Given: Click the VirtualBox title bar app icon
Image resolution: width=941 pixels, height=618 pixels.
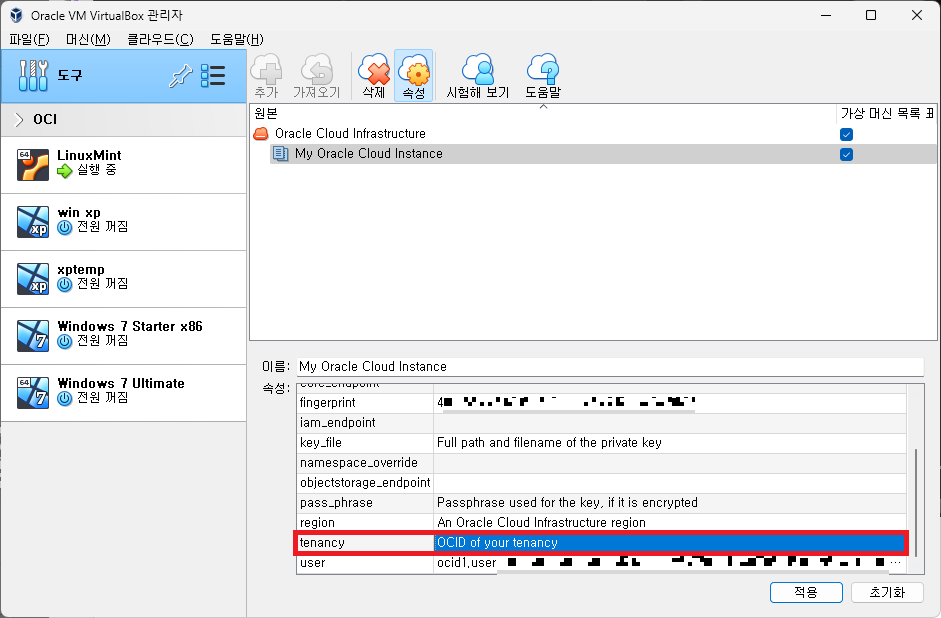Looking at the screenshot, I should pos(16,15).
